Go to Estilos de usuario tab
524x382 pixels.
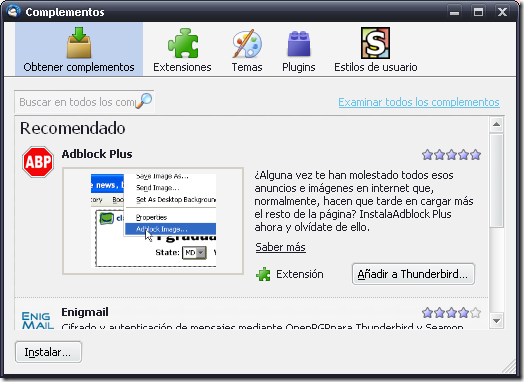pyautogui.click(x=376, y=49)
